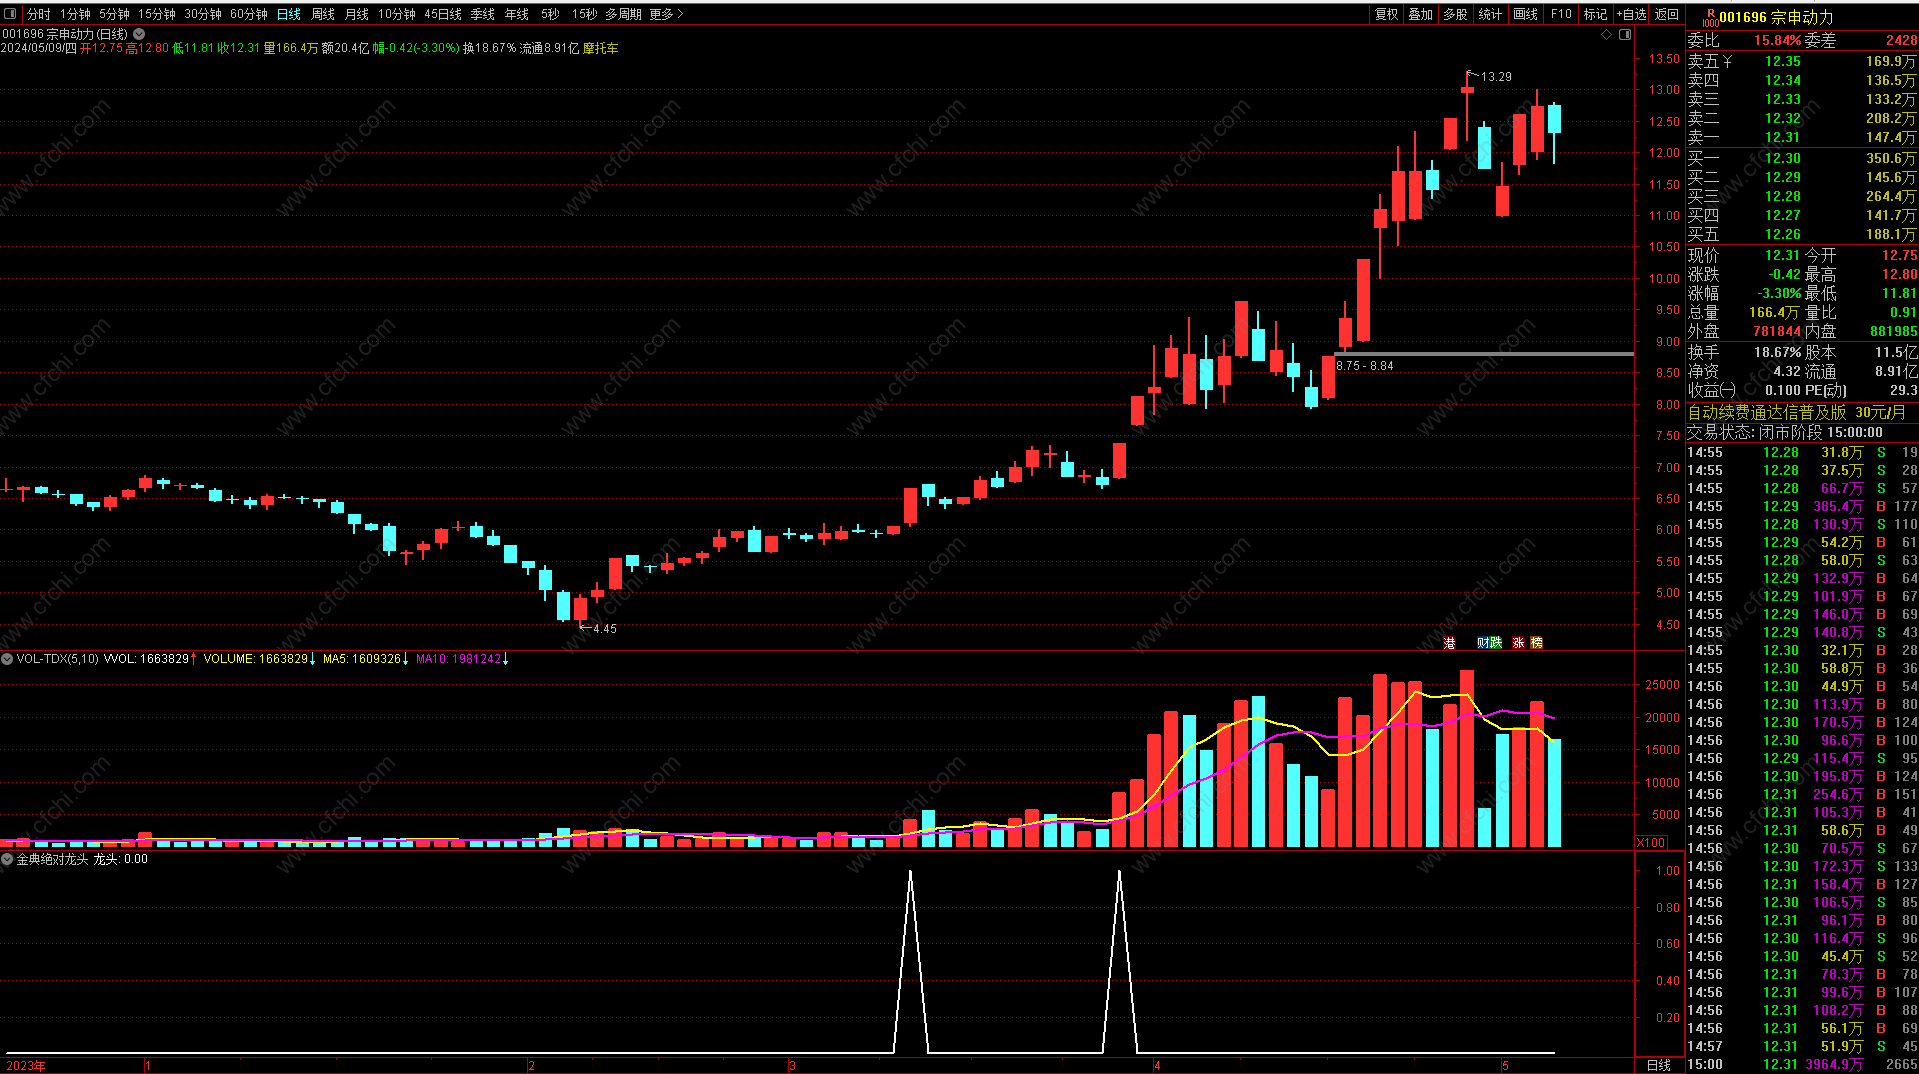Click month 4 marker on the timeline
1919x1074 pixels.
pos(1157,1066)
